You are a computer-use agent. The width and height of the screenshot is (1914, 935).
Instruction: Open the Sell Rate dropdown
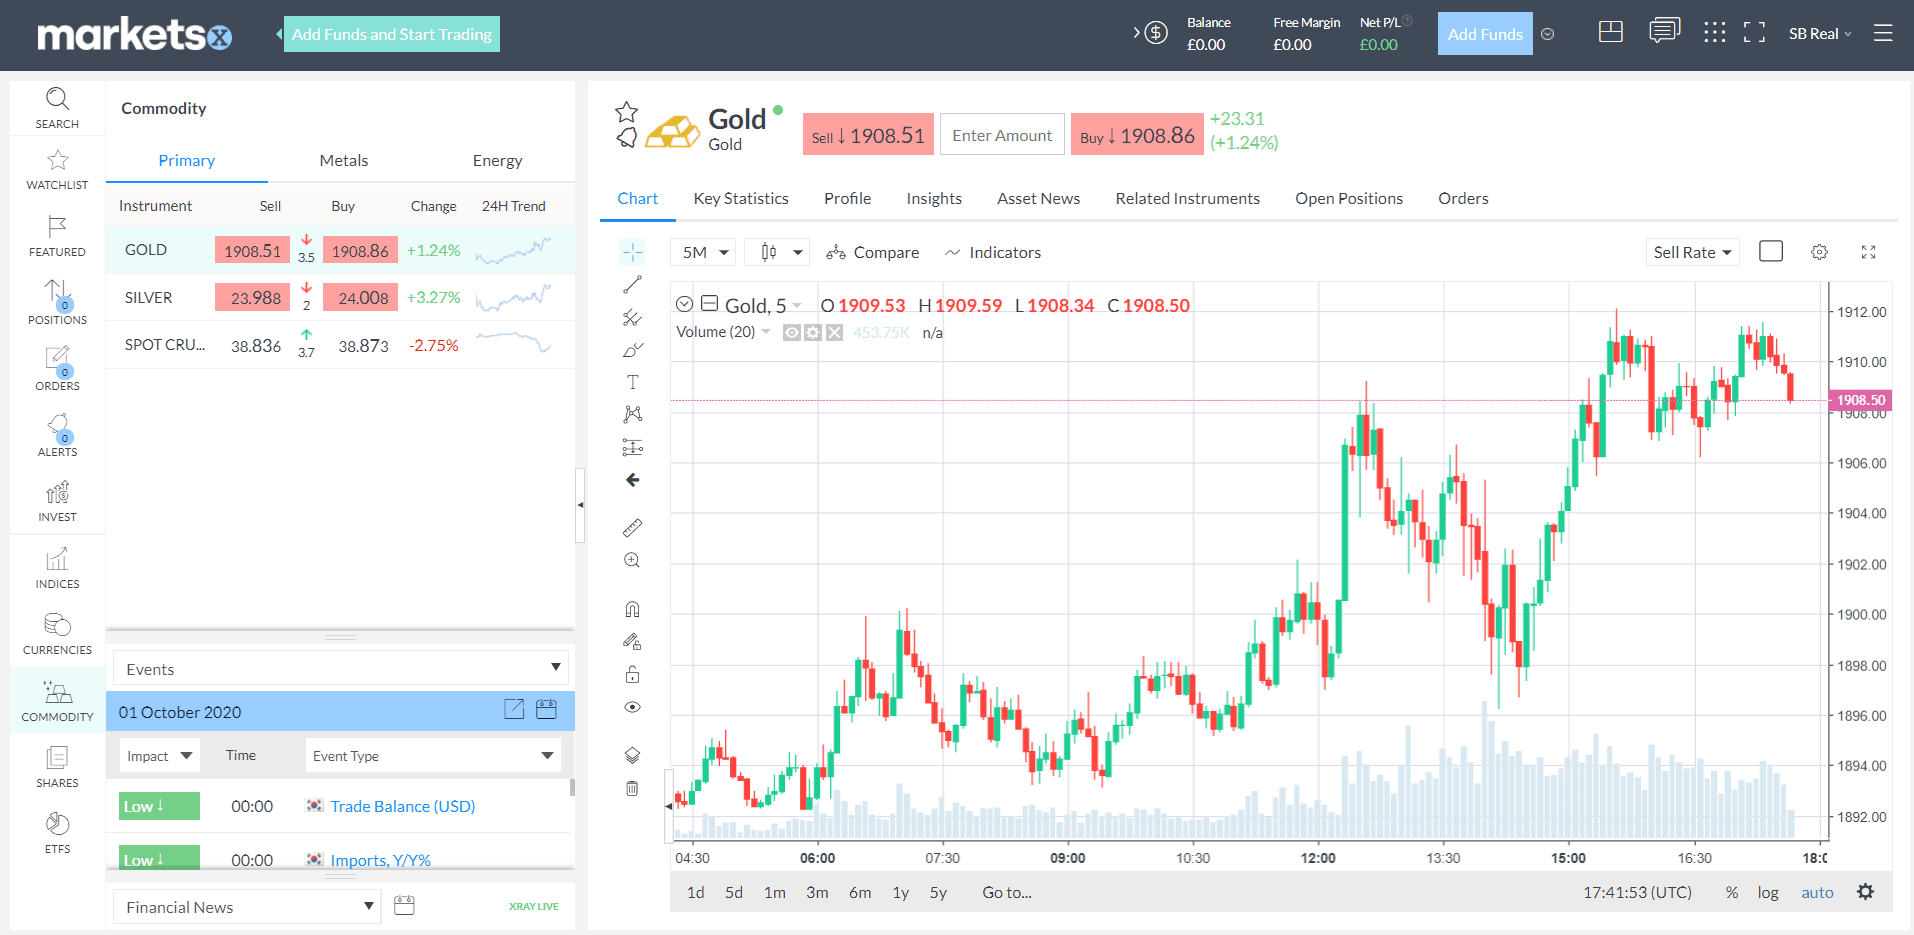[x=1692, y=252]
